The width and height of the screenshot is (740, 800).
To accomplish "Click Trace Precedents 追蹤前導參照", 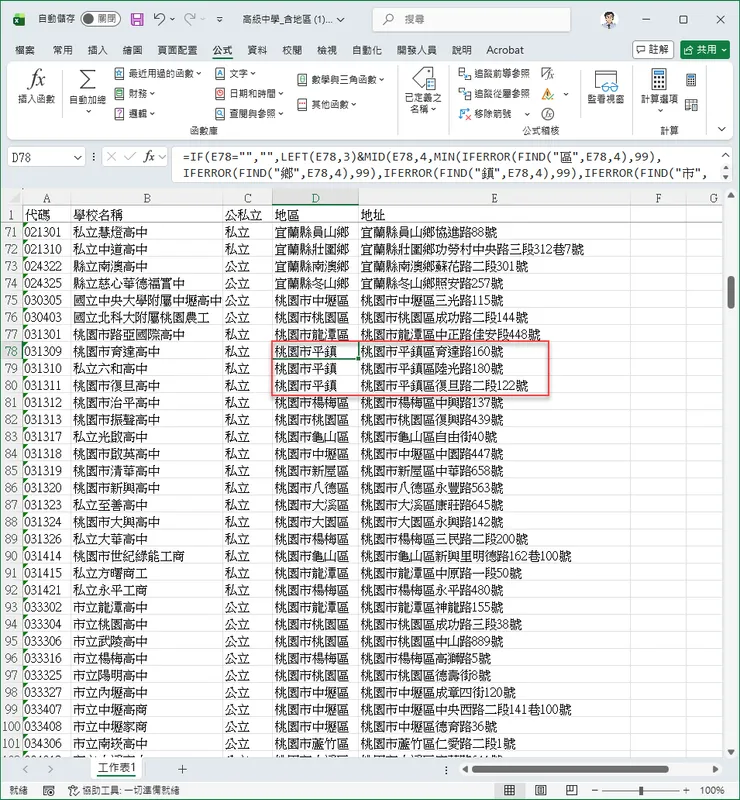I will [494, 73].
